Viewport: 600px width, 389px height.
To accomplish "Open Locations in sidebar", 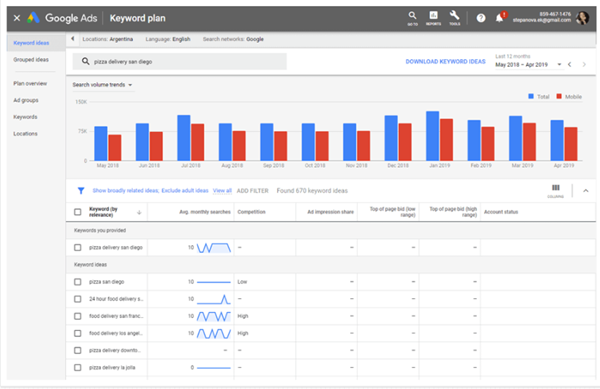I will pyautogui.click(x=25, y=134).
